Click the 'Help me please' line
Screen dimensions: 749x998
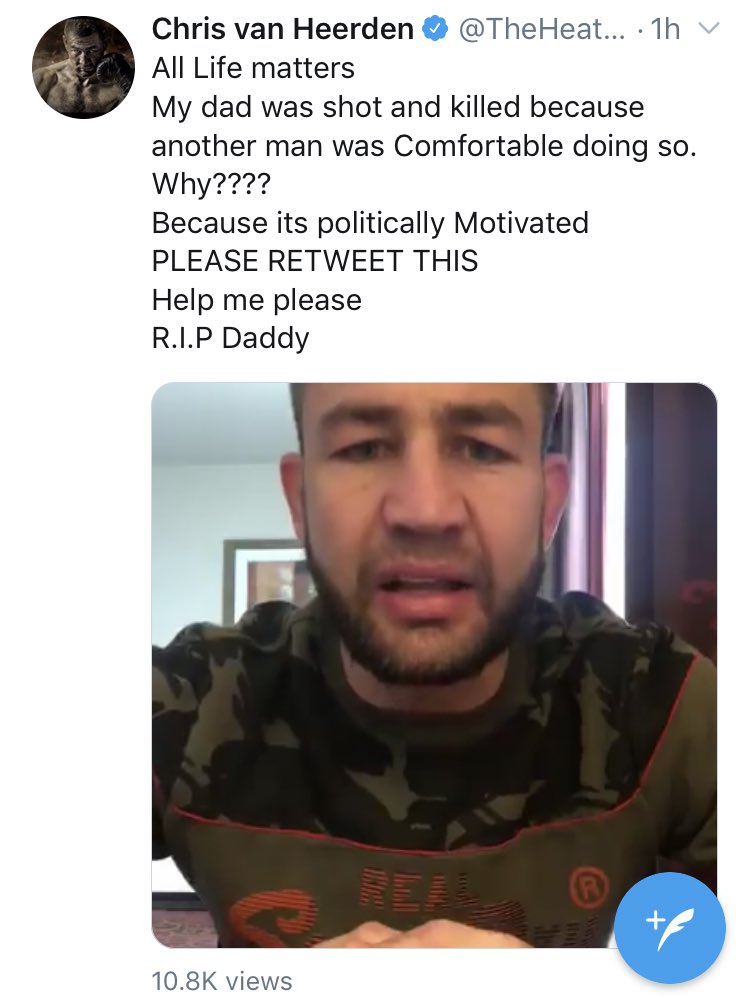(256, 300)
